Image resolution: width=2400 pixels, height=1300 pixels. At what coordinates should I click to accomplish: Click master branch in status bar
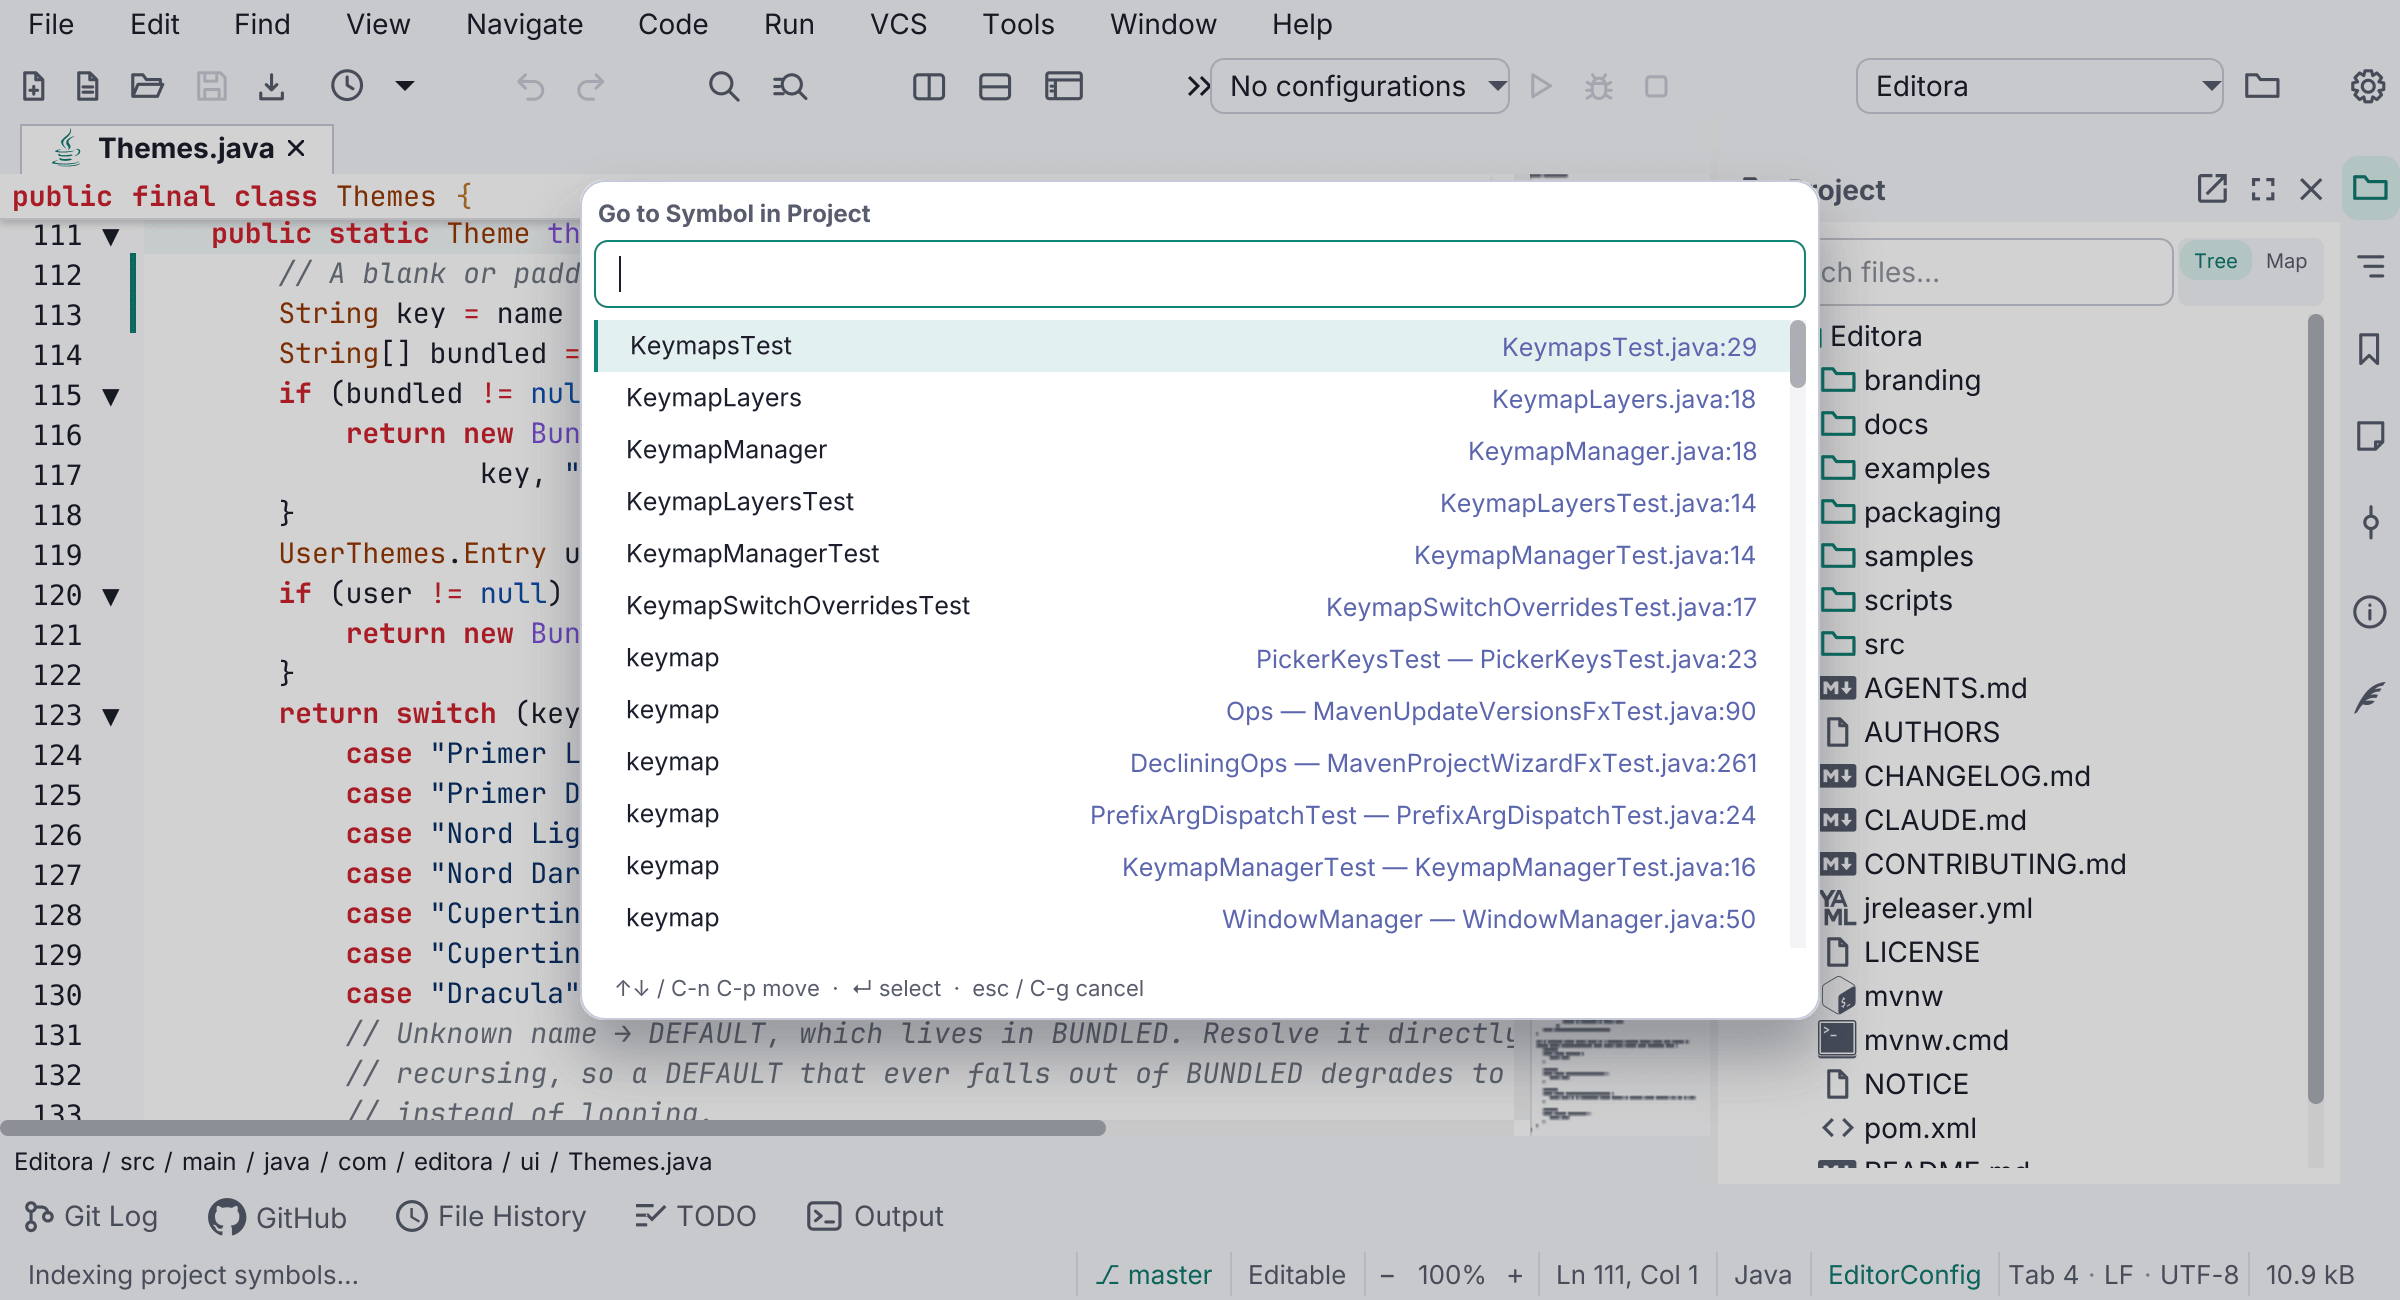click(x=1153, y=1275)
